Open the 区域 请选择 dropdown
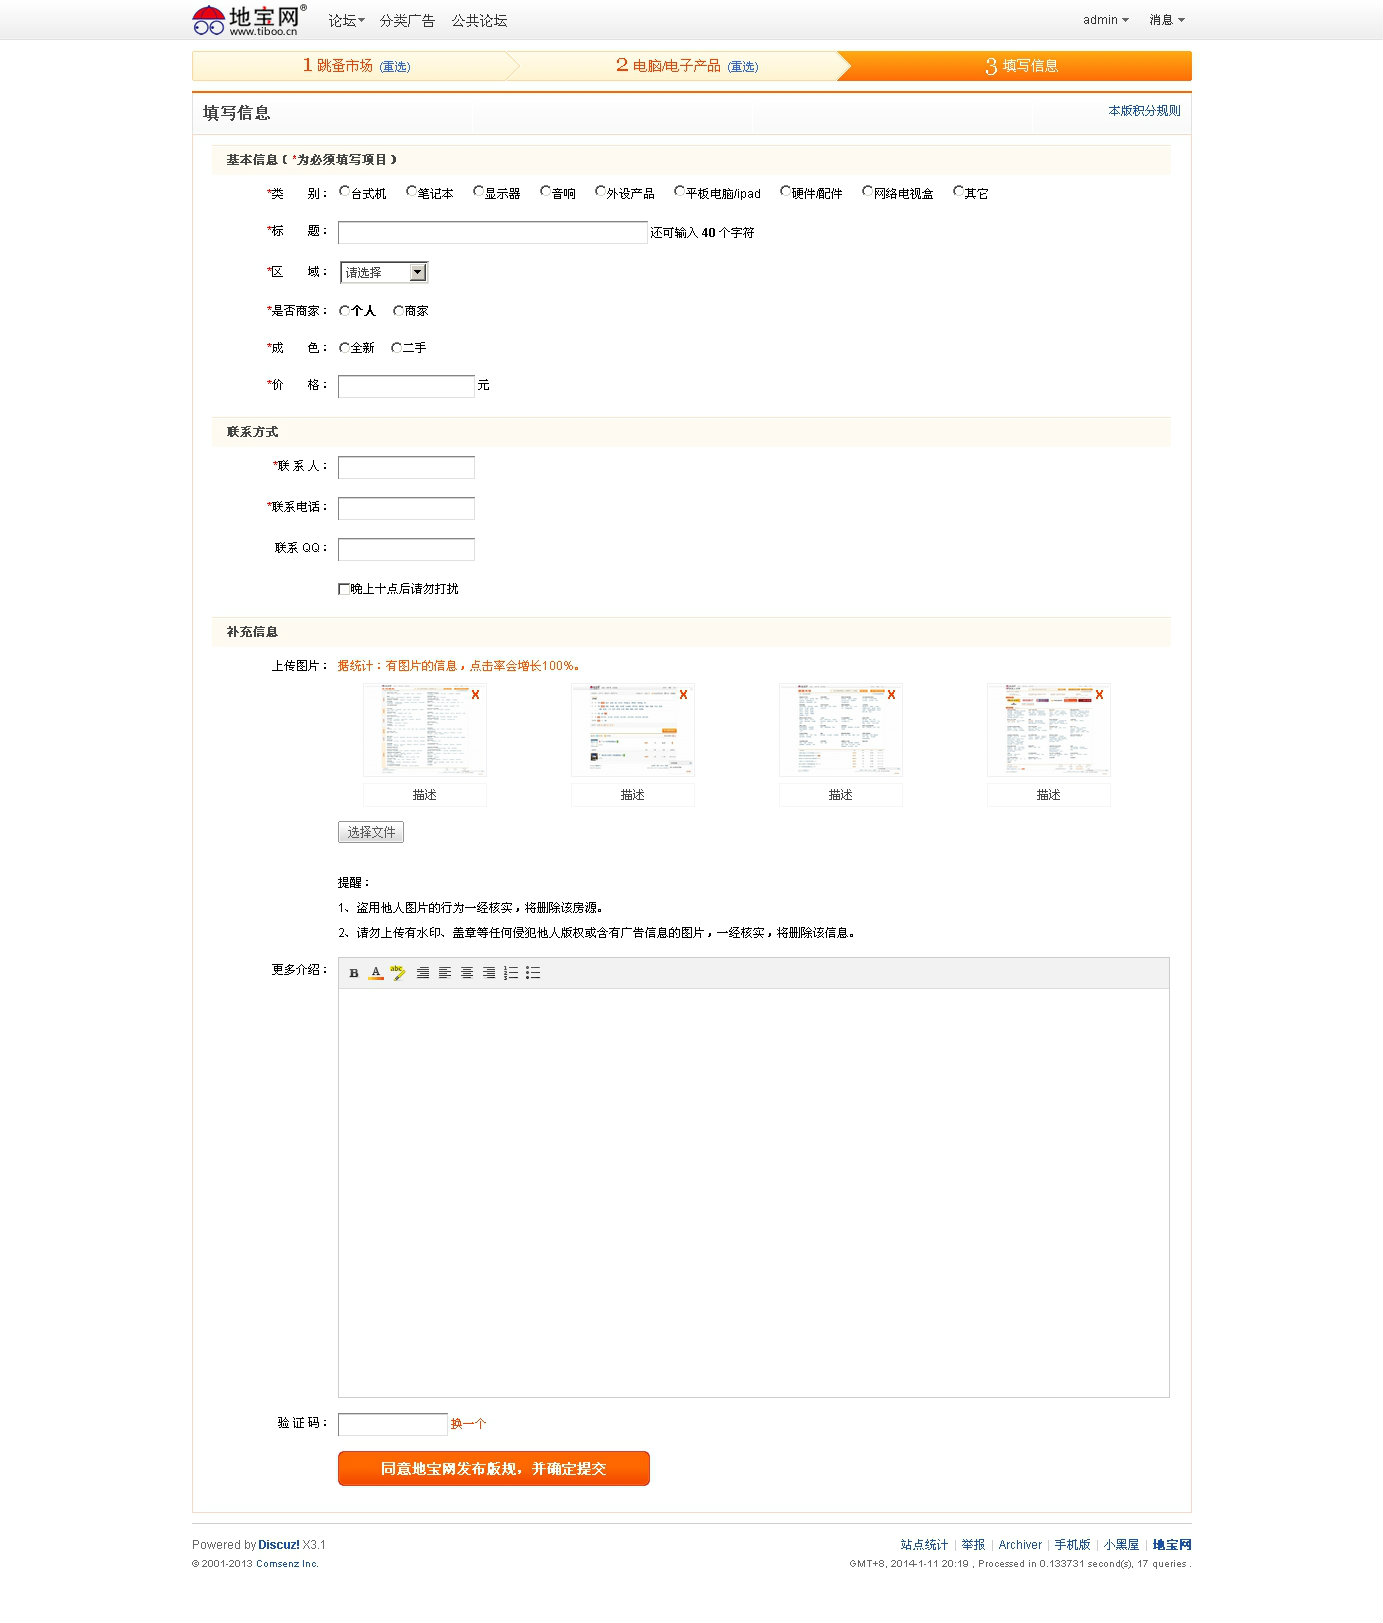Viewport: 1383px width, 1623px height. pos(384,272)
